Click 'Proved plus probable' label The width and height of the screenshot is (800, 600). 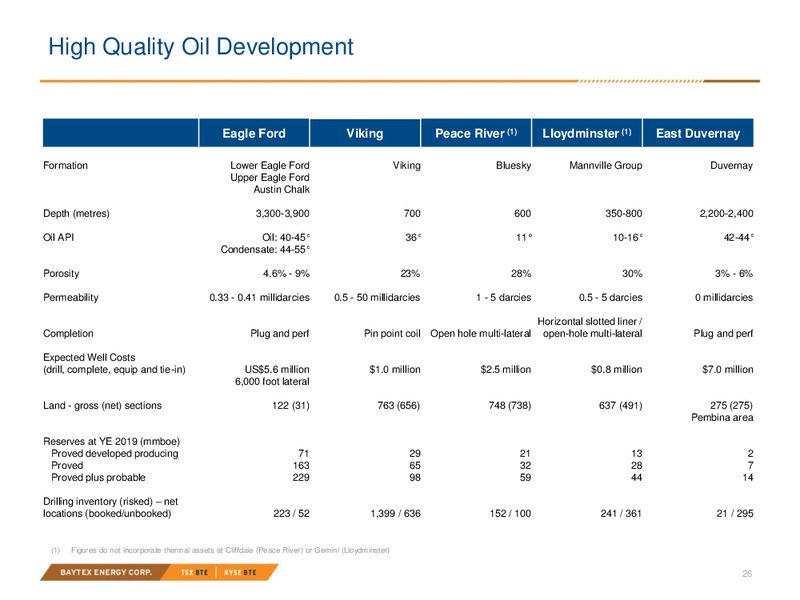98,477
